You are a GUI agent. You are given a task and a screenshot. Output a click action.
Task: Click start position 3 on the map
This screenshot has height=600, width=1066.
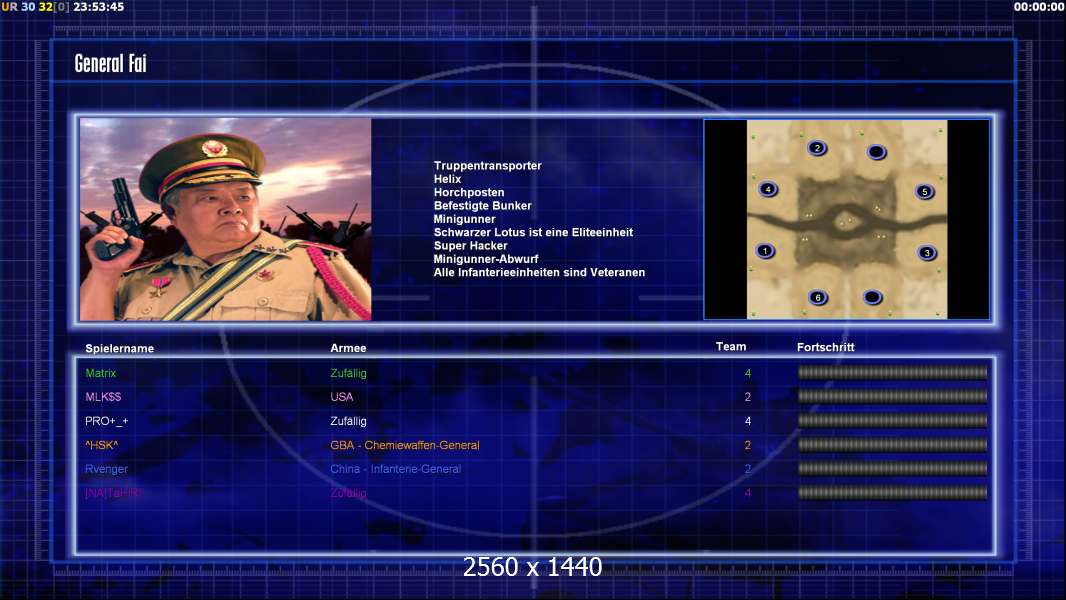pyautogui.click(x=927, y=253)
